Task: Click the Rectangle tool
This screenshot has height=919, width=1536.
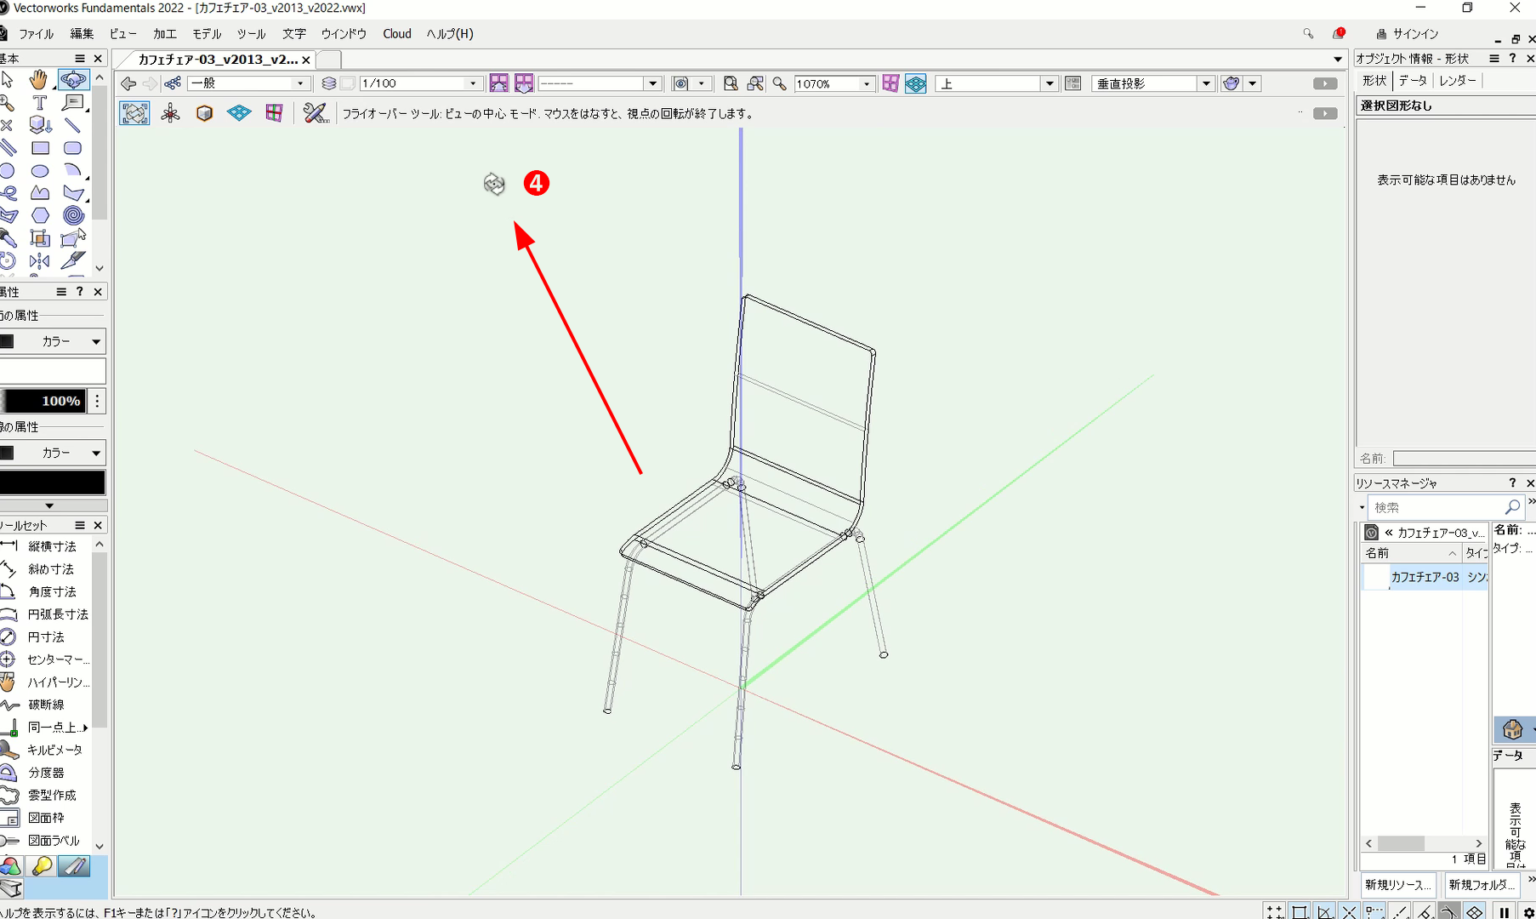Action: 40,148
